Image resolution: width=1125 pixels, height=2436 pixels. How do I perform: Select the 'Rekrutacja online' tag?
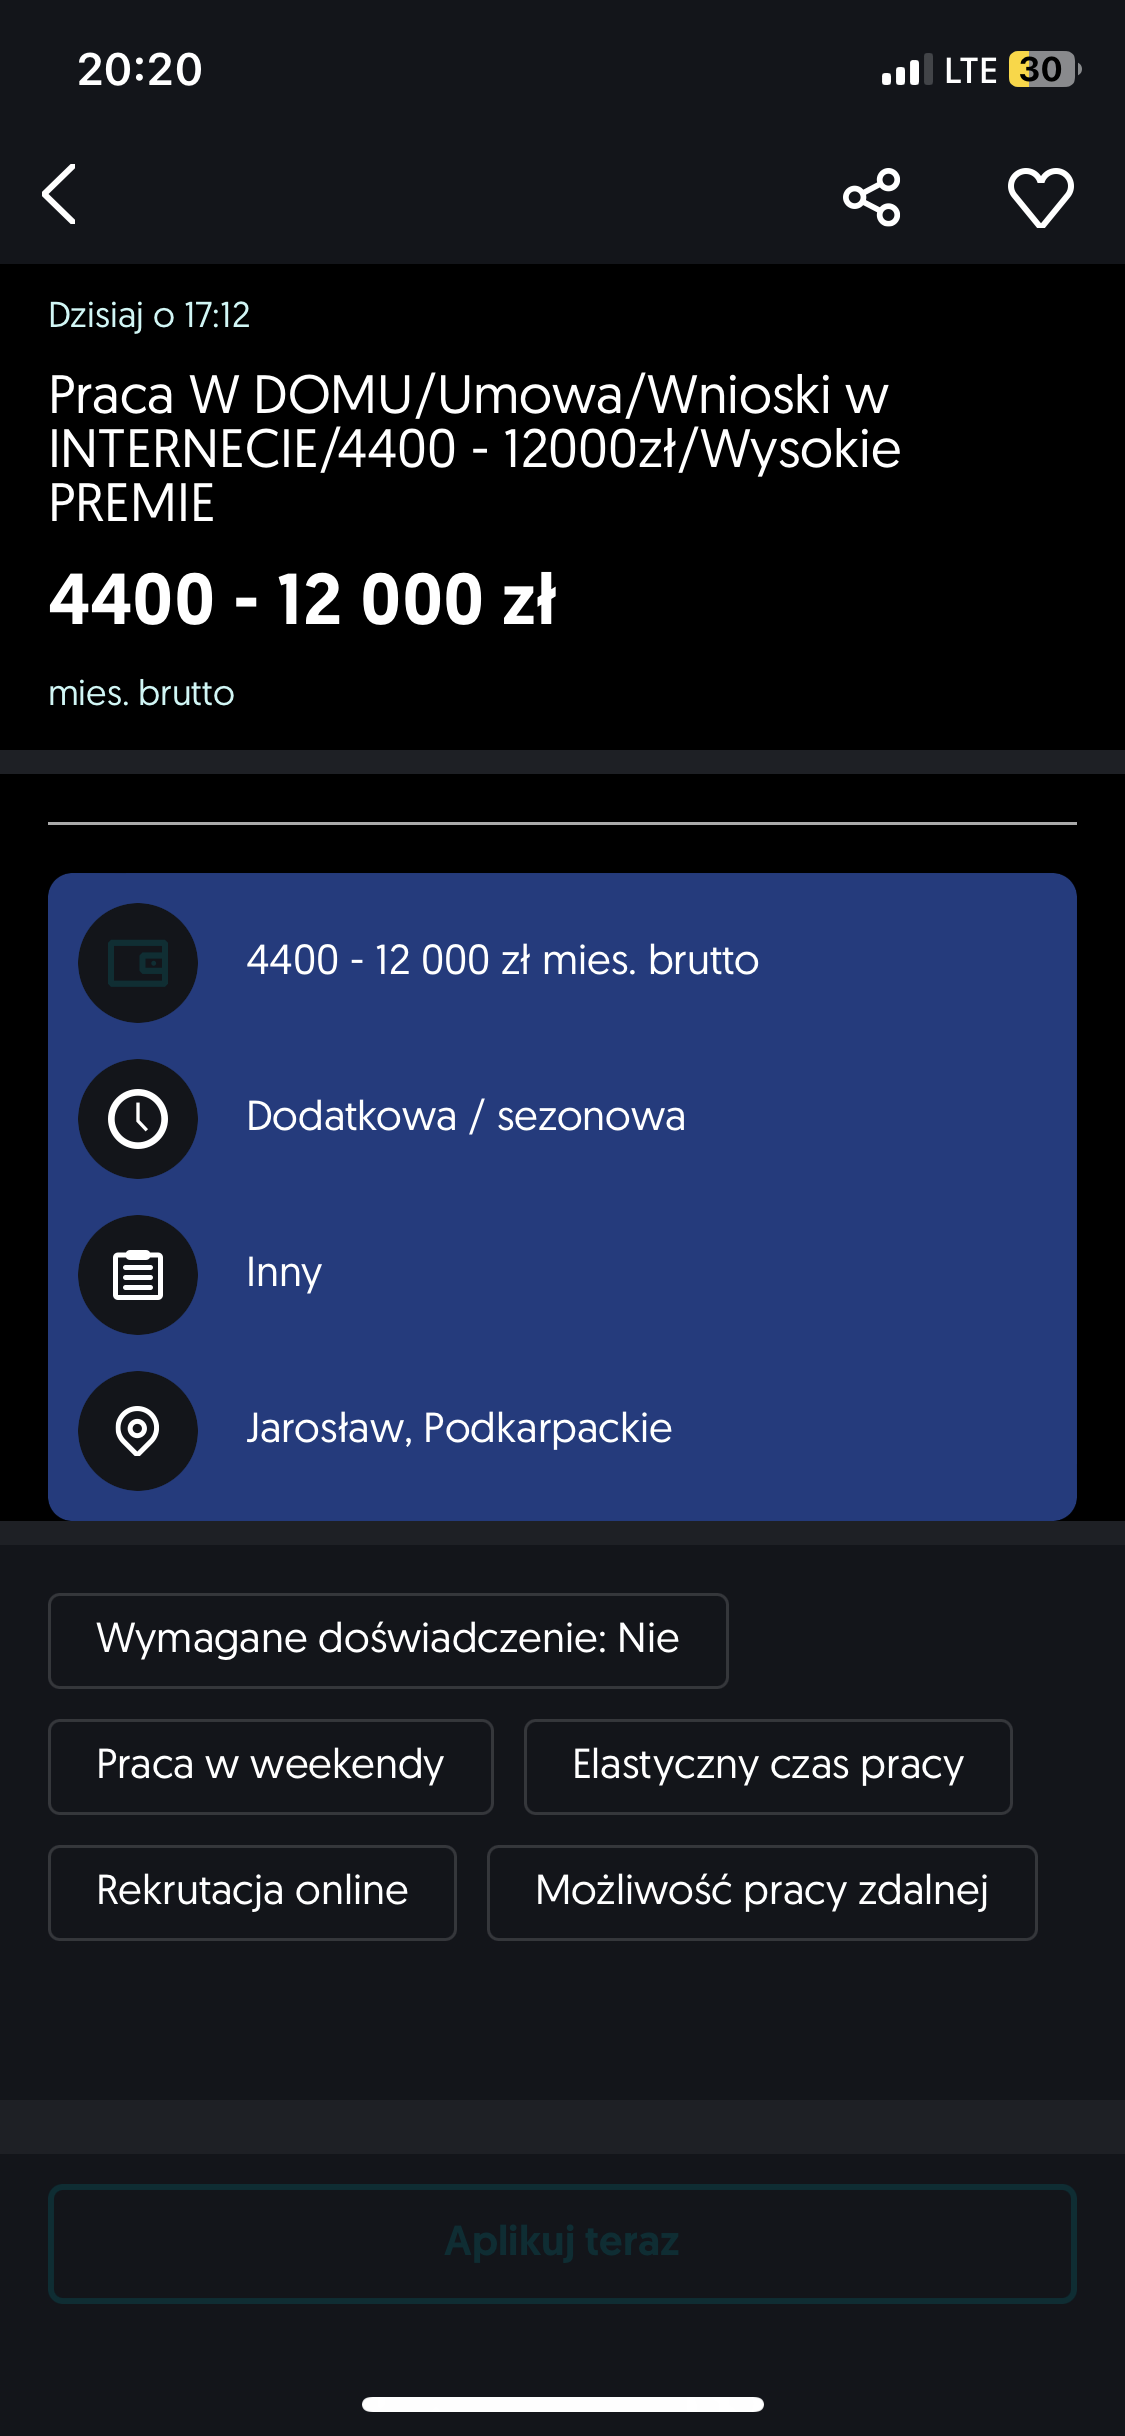coord(252,1892)
